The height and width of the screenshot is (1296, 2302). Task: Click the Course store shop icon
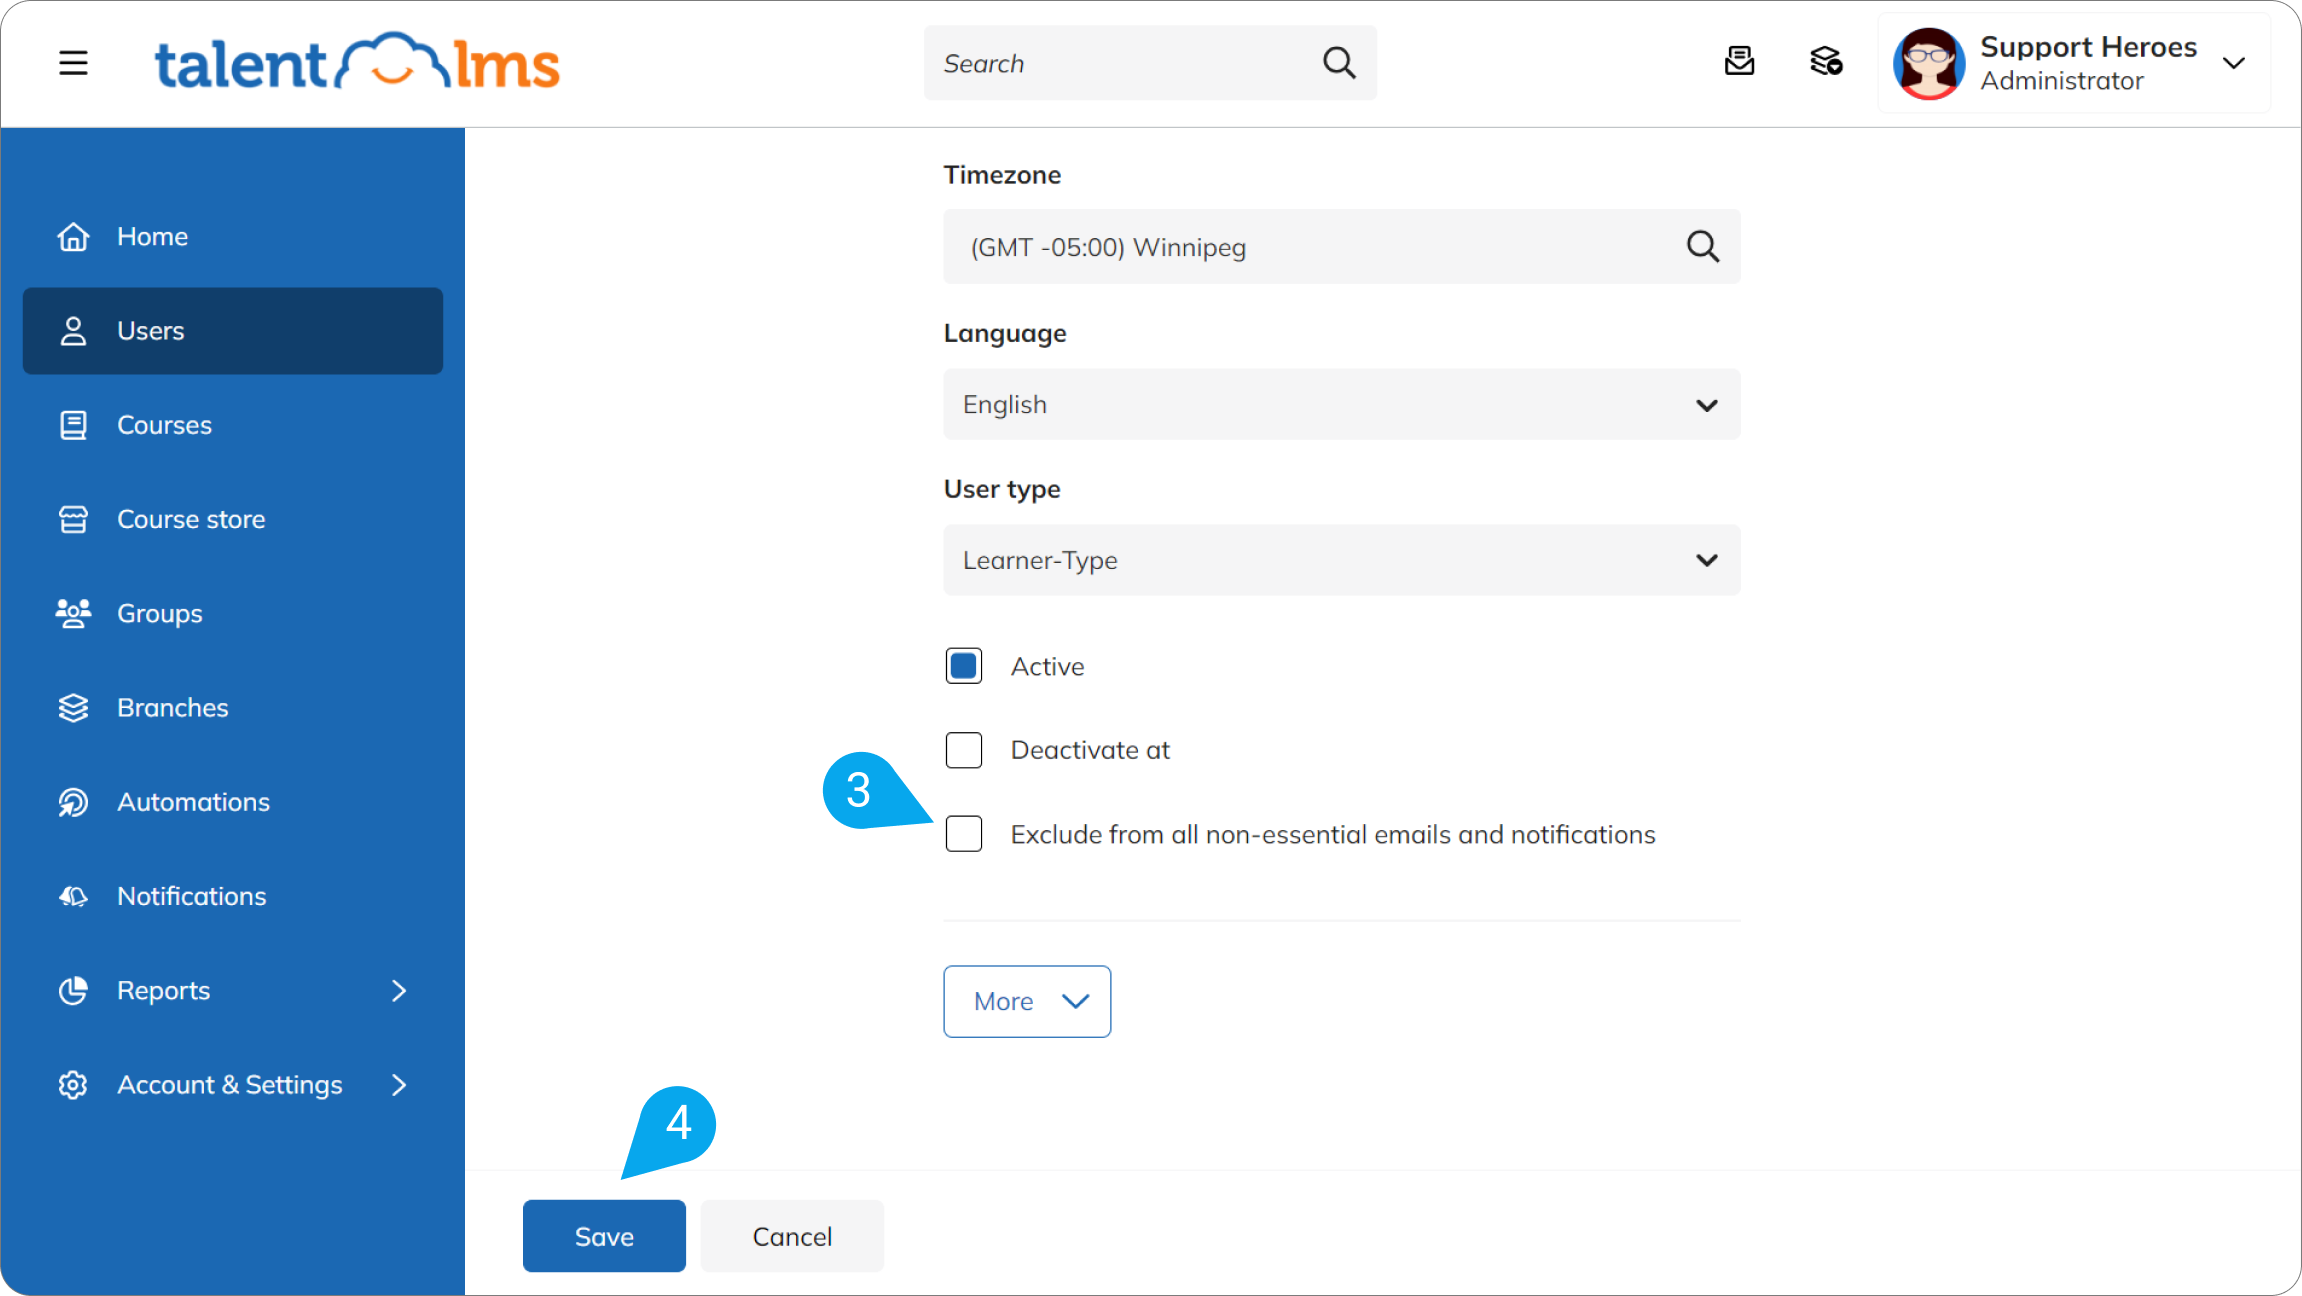pyautogui.click(x=73, y=519)
